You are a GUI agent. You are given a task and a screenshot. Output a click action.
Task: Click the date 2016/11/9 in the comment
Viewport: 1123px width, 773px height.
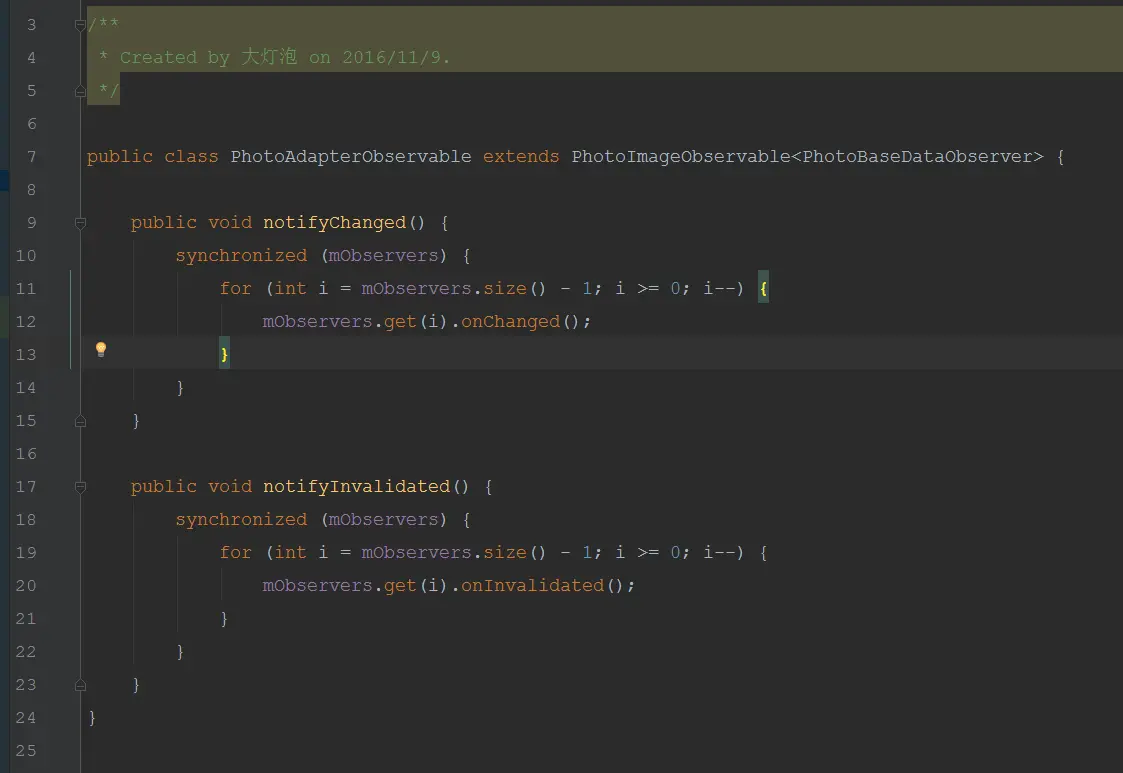coord(391,57)
